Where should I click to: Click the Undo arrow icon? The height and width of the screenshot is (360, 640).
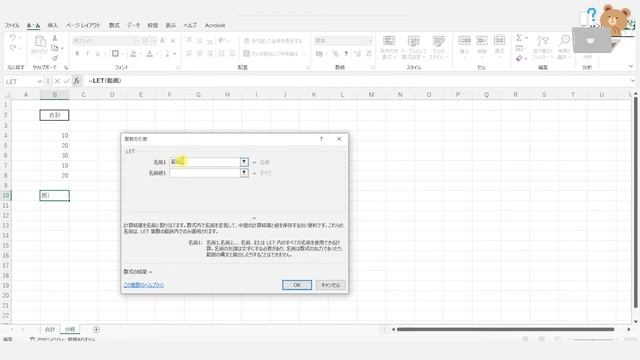[x=13, y=38]
